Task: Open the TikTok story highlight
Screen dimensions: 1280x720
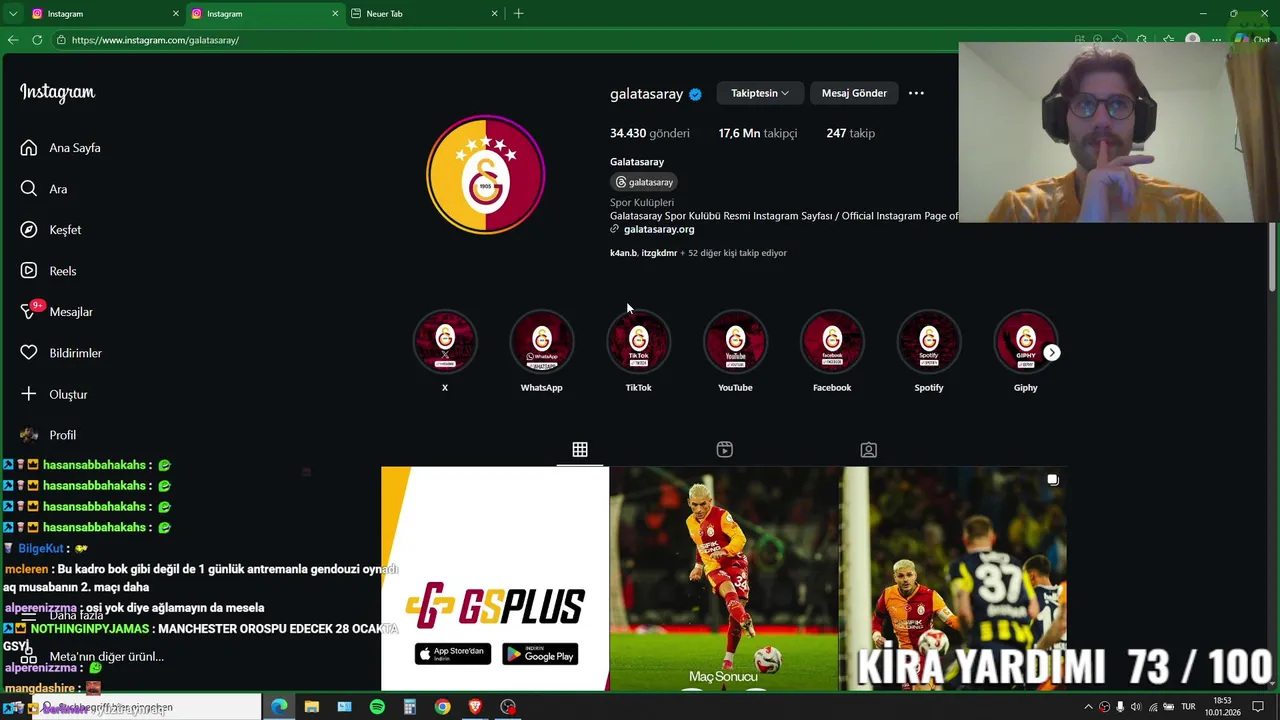Action: 638,343
